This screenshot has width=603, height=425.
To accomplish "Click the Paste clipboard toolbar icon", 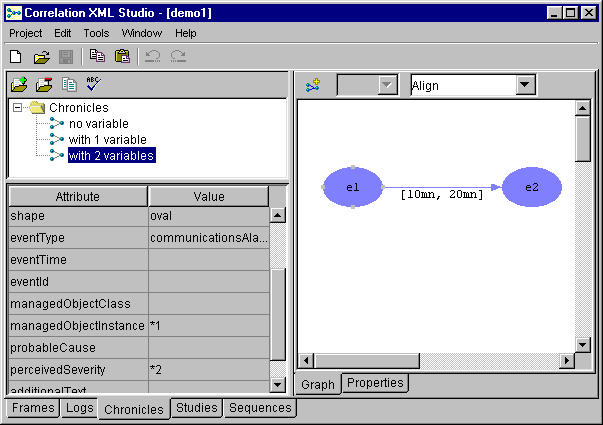I will click(x=119, y=57).
